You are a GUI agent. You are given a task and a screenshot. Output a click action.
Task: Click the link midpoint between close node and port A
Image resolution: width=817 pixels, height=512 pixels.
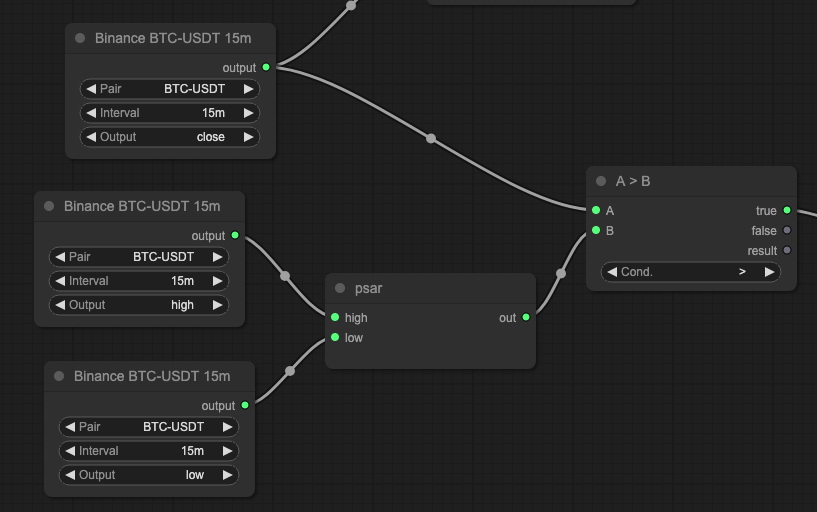[x=431, y=139]
